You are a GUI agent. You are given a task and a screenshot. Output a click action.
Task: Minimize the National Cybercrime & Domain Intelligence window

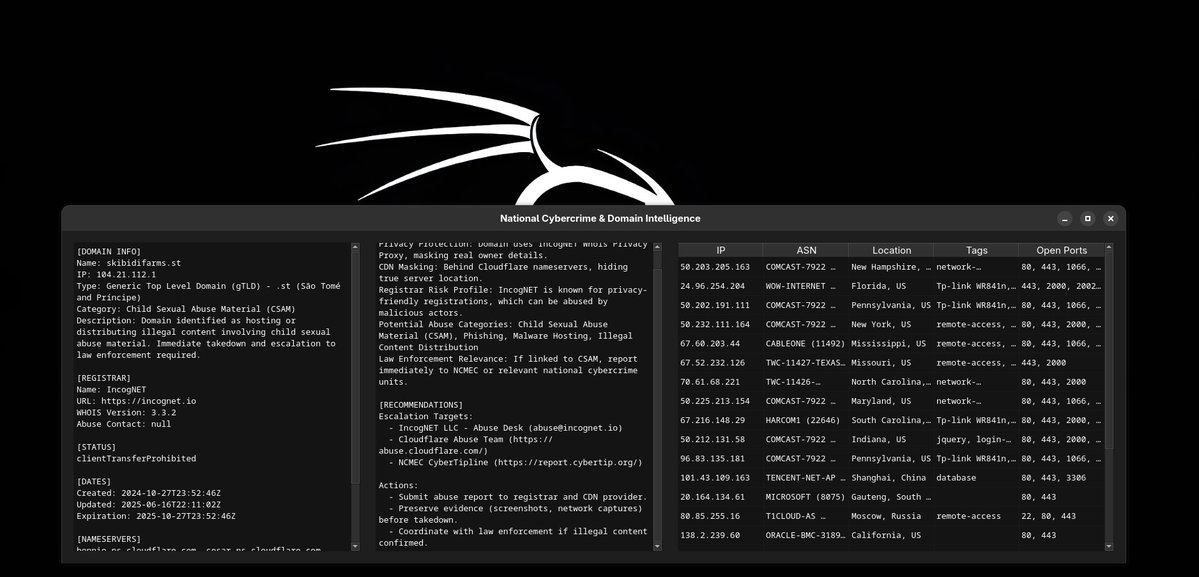tap(1064, 219)
